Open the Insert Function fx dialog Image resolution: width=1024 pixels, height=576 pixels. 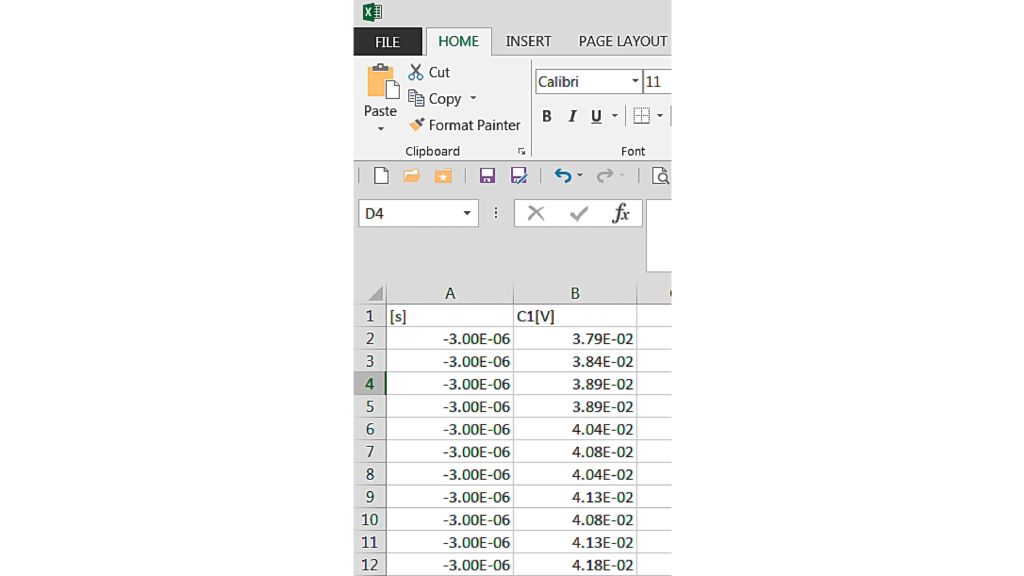pyautogui.click(x=621, y=213)
